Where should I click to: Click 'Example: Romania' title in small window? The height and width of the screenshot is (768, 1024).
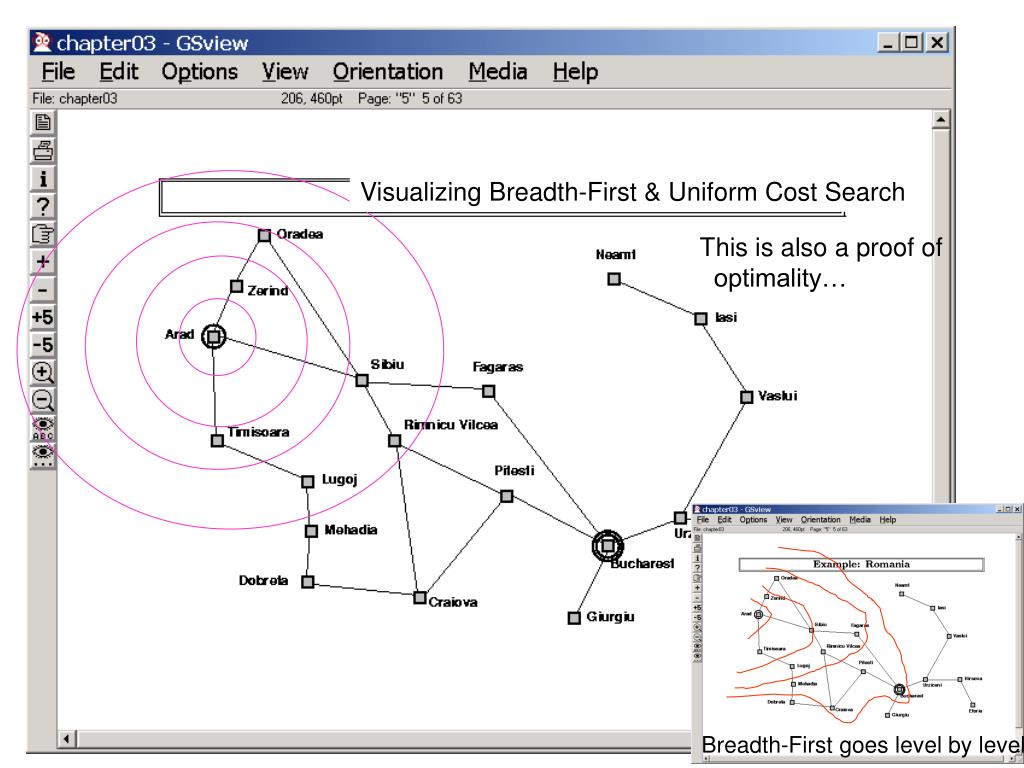[x=861, y=564]
